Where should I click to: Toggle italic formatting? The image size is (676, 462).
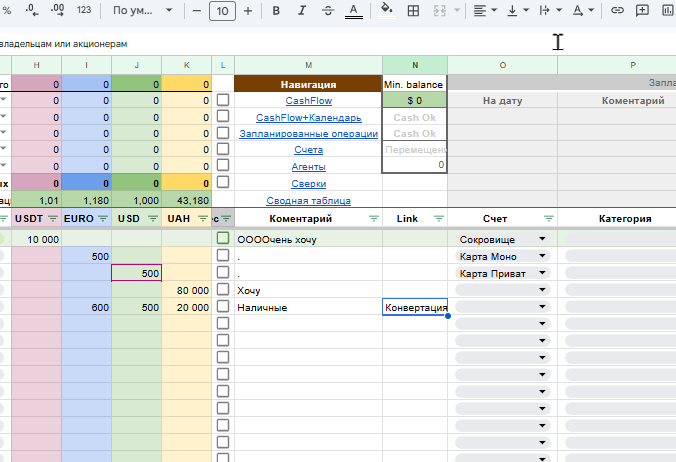302,11
